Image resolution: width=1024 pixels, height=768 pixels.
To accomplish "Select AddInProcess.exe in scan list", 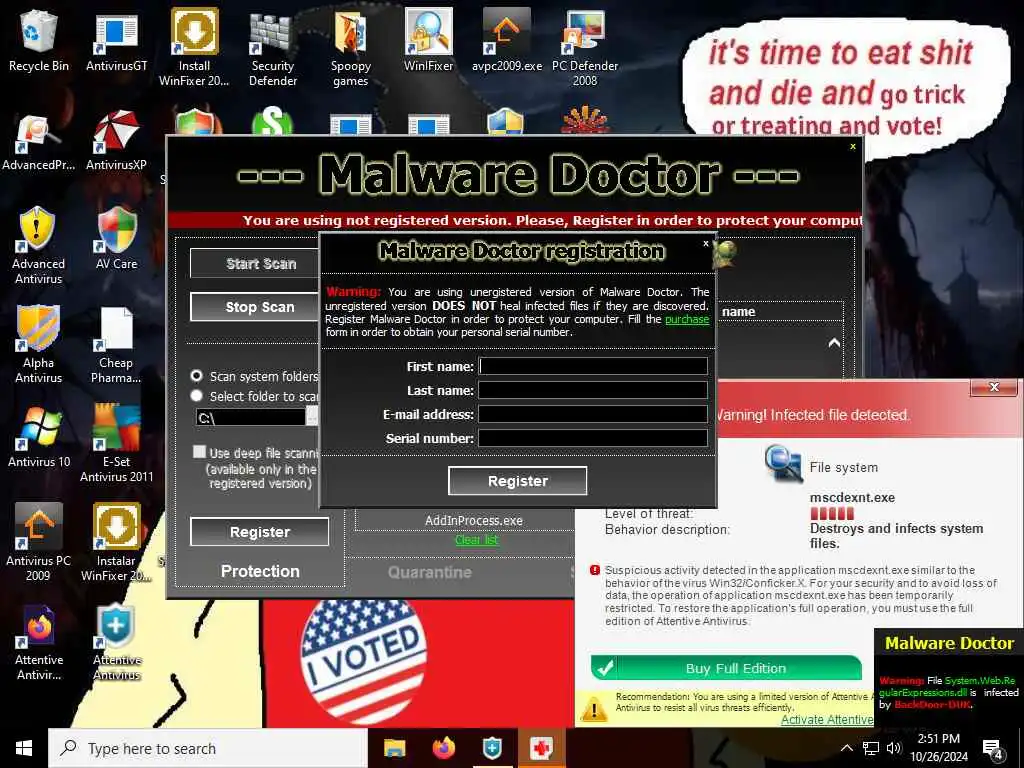I will (473, 520).
